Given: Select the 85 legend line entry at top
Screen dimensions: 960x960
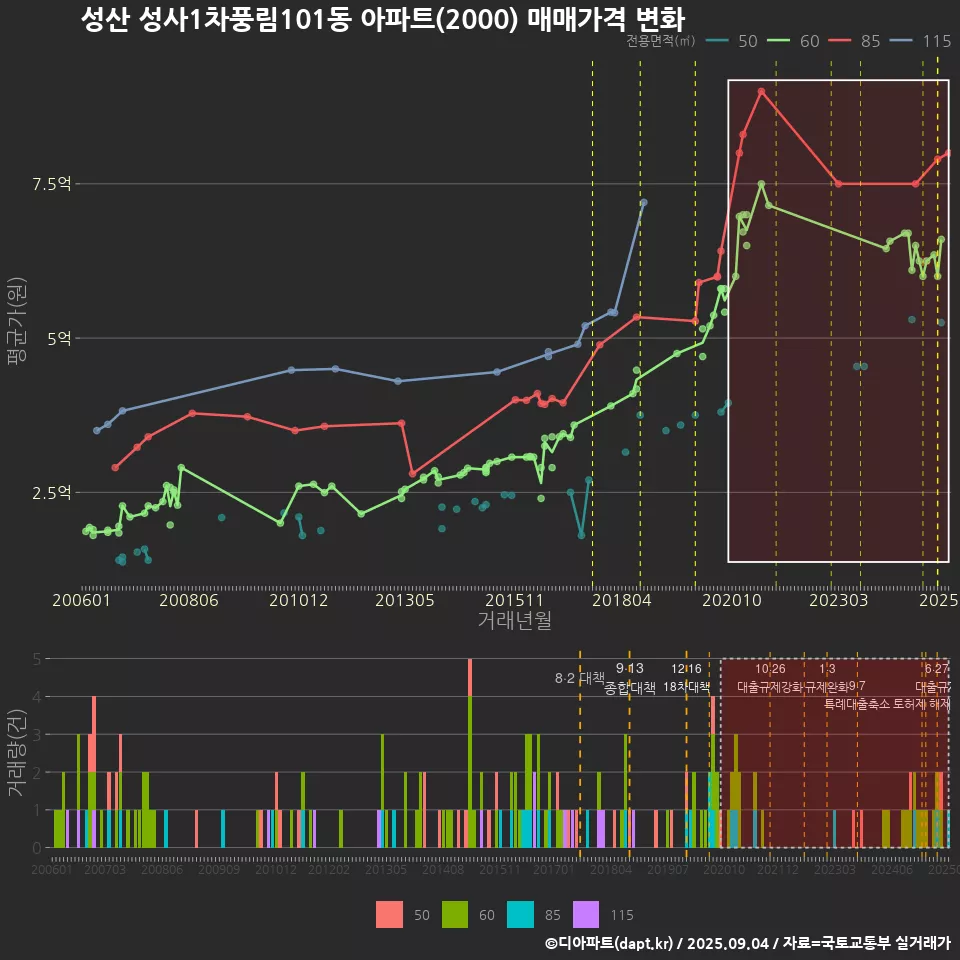Looking at the screenshot, I should coord(855,41).
